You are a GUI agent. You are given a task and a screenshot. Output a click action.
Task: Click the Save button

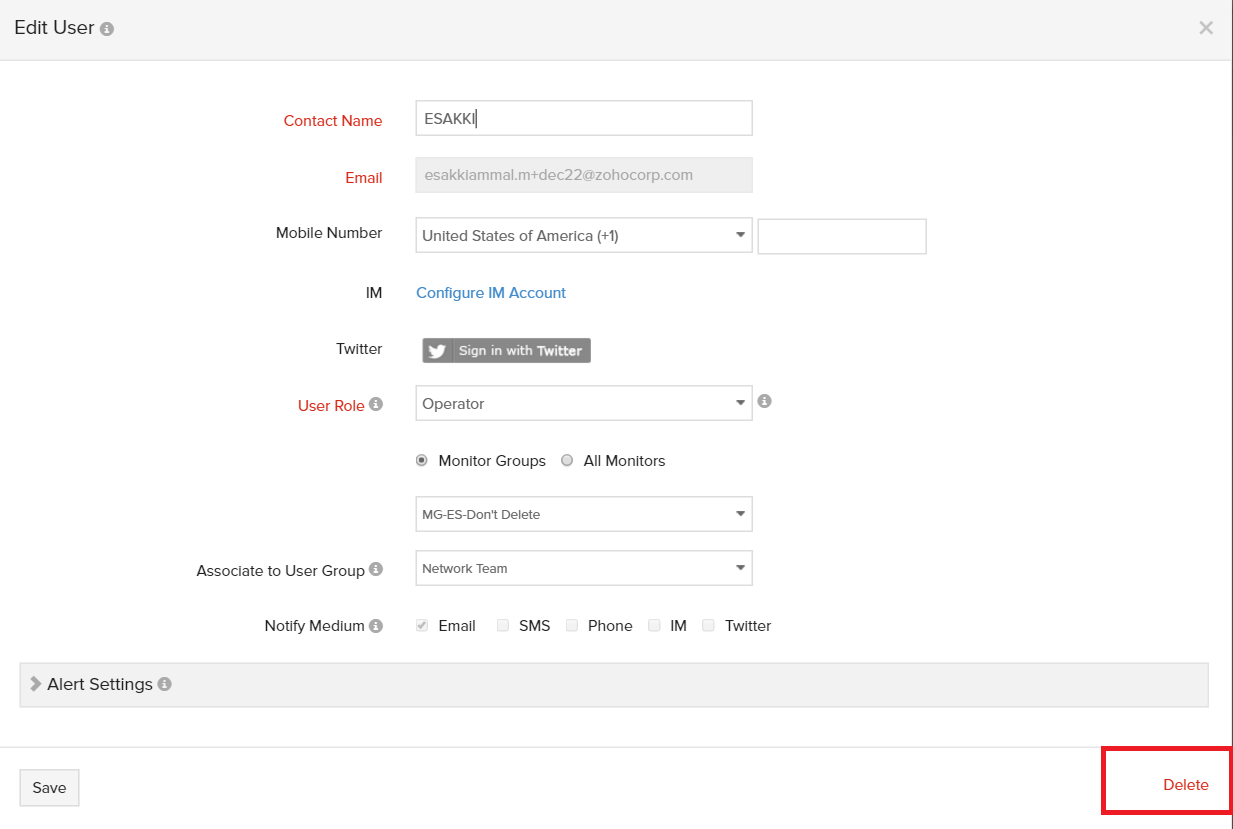click(49, 788)
